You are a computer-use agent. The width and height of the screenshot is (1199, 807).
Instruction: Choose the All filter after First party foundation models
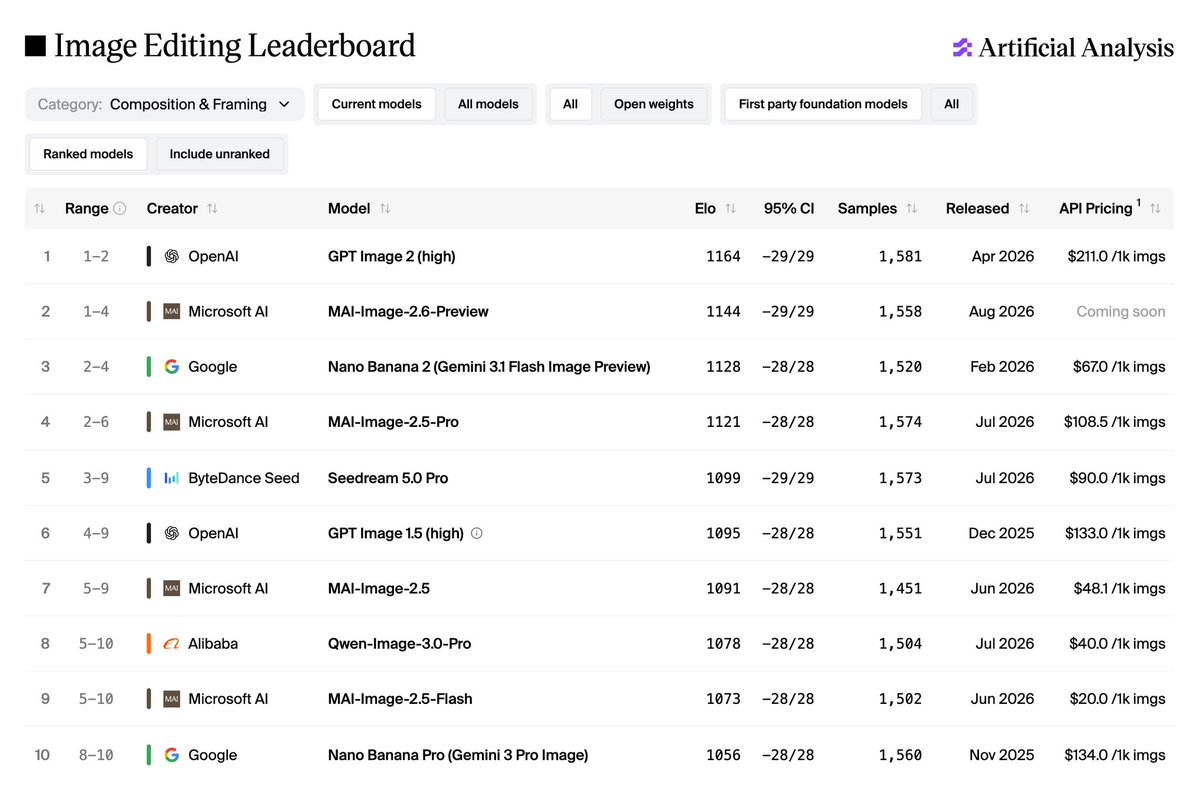(x=951, y=104)
